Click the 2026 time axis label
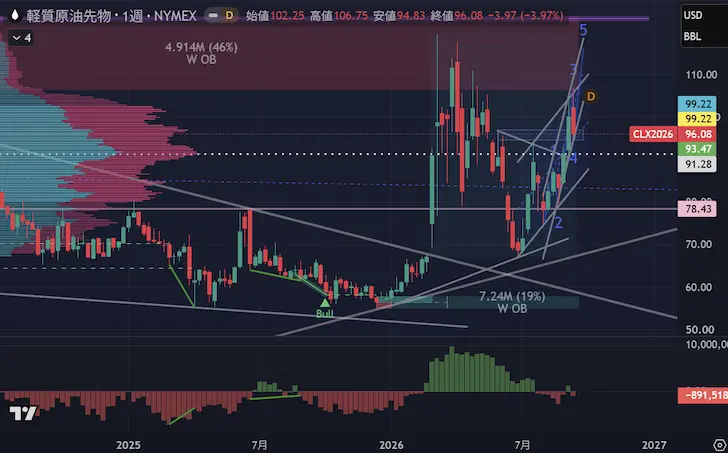The width and height of the screenshot is (728, 453). point(391,446)
